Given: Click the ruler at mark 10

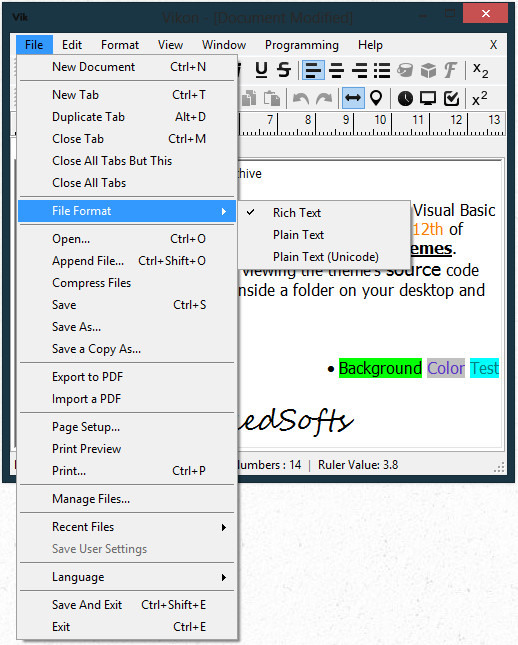Looking at the screenshot, I should pos(380,120).
